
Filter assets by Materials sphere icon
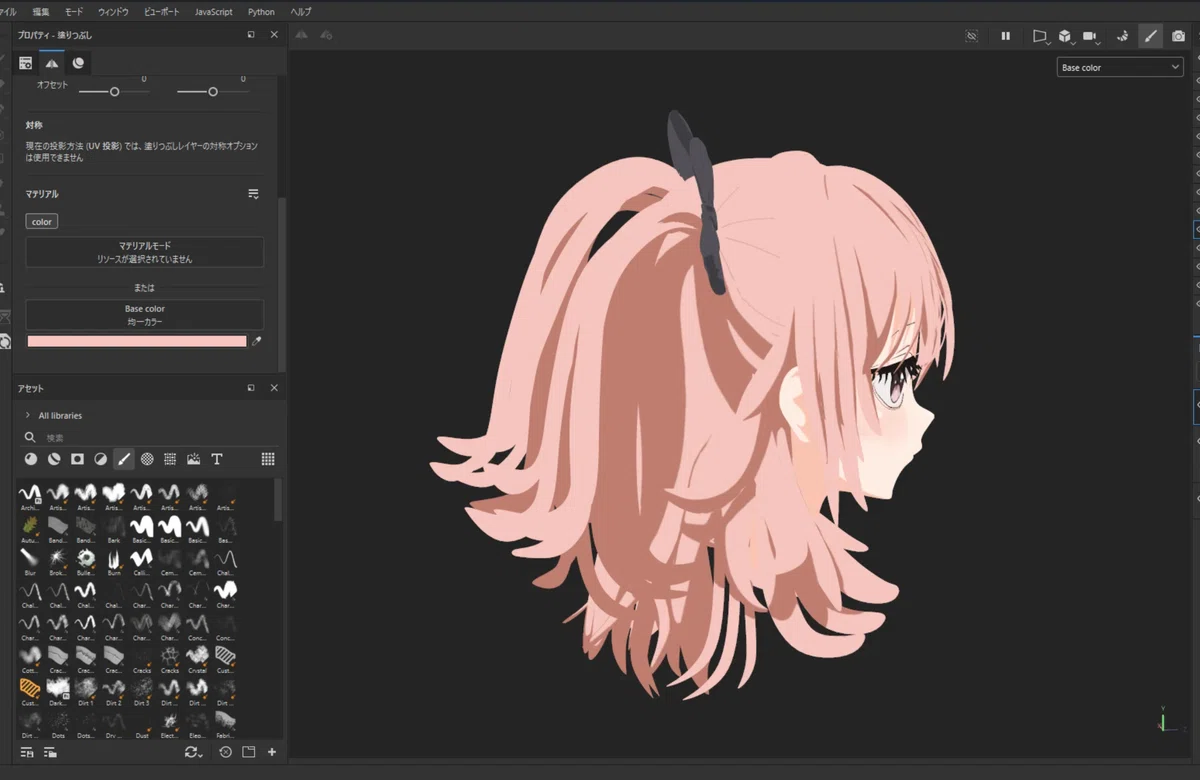(x=31, y=459)
